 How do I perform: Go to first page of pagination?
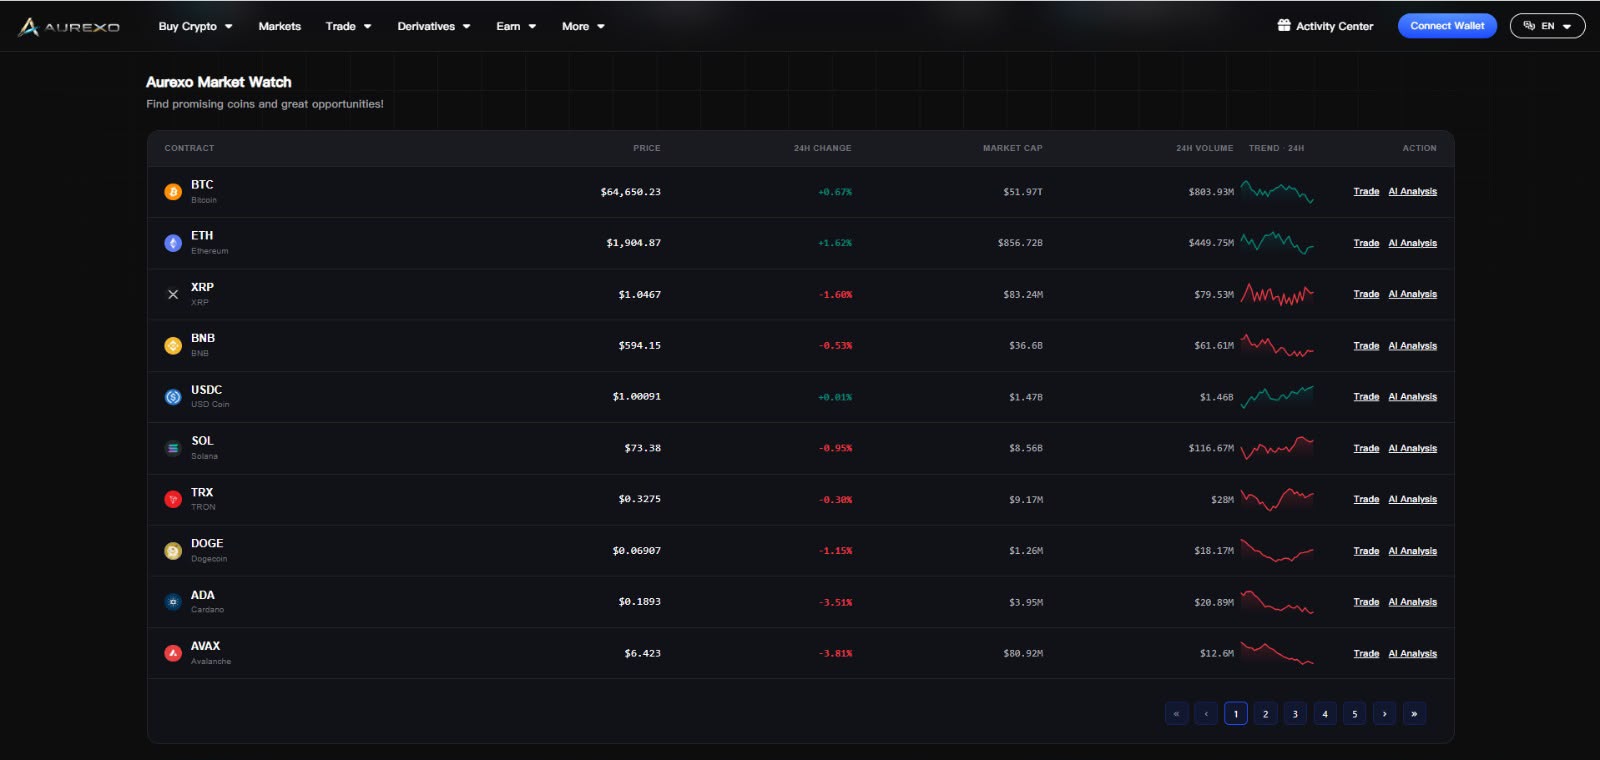(1176, 714)
